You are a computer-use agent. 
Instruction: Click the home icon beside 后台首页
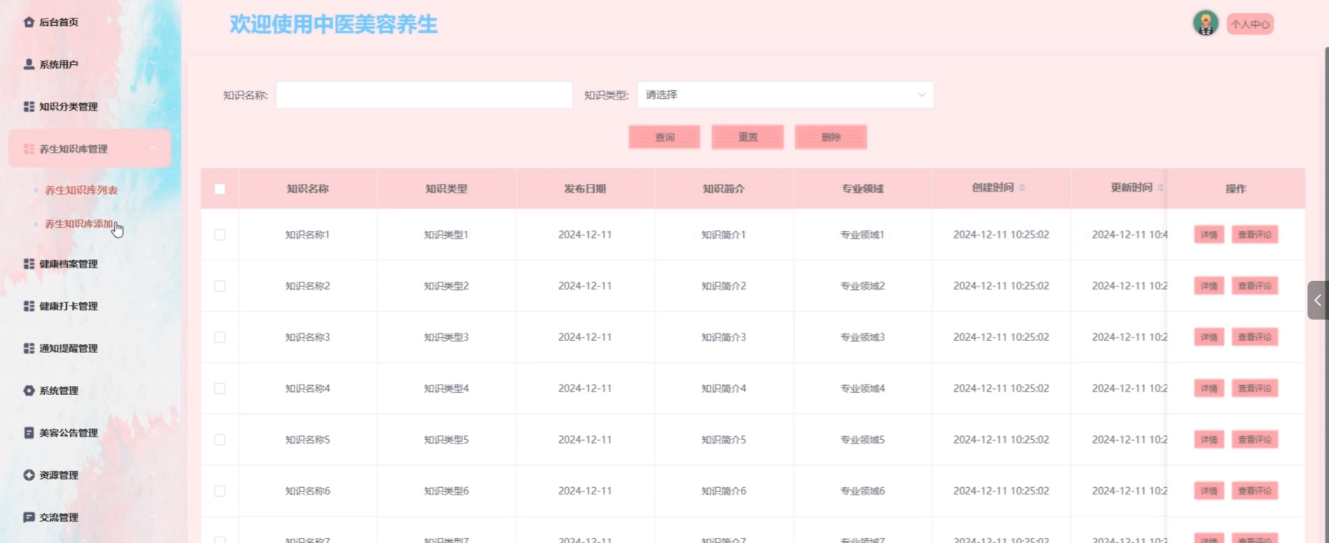29,22
